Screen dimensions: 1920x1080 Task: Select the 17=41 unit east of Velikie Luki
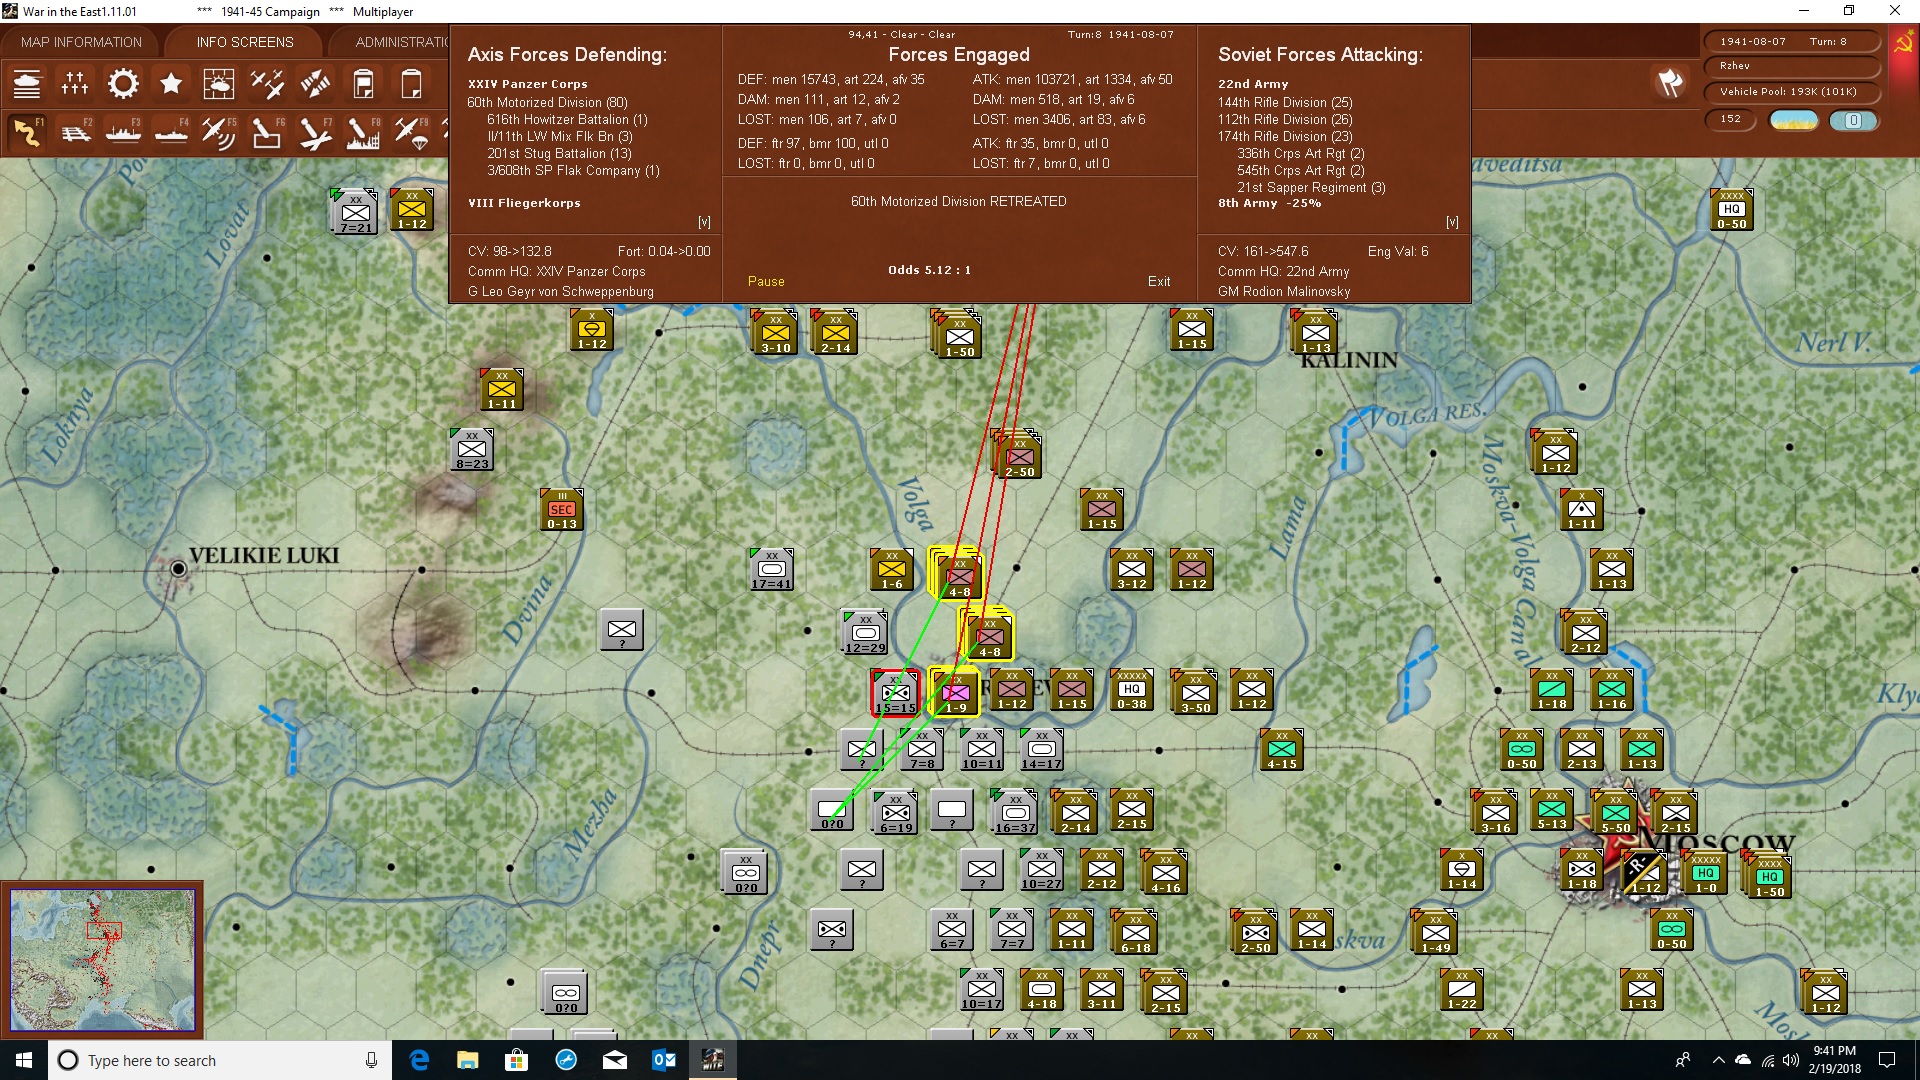(x=772, y=570)
